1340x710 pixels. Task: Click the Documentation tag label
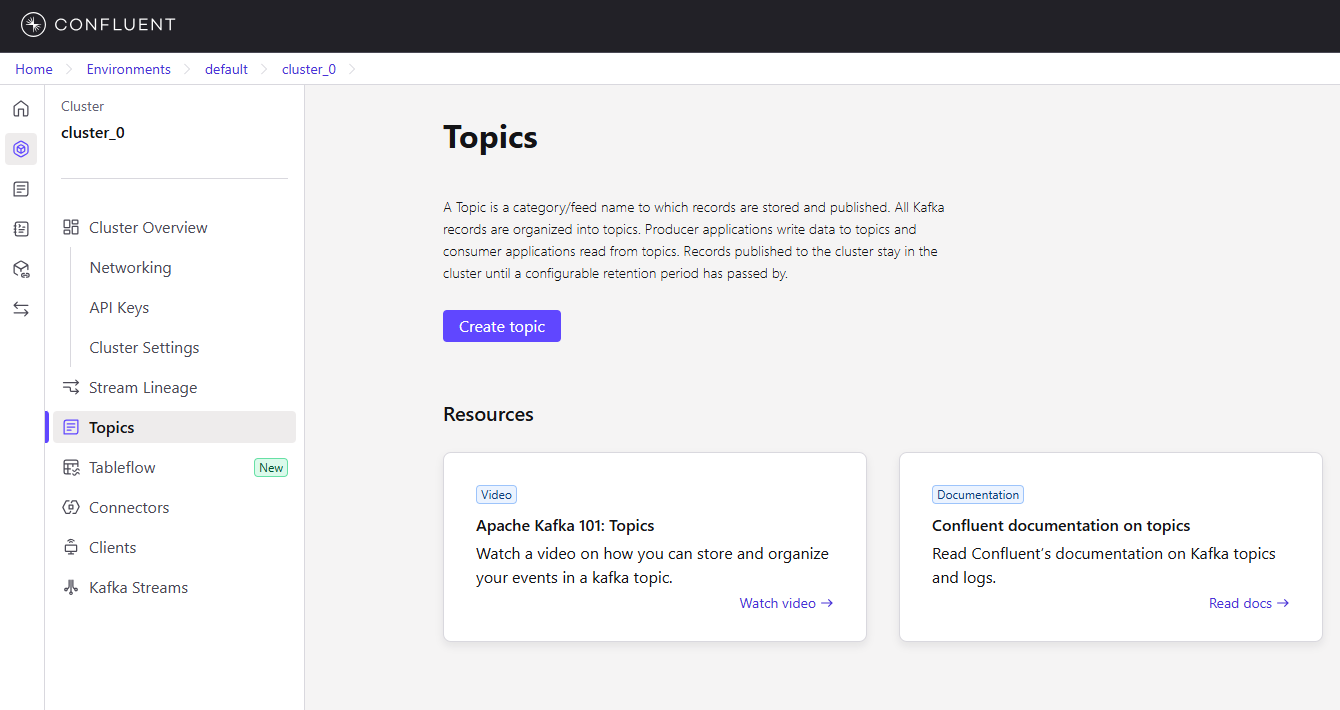978,494
